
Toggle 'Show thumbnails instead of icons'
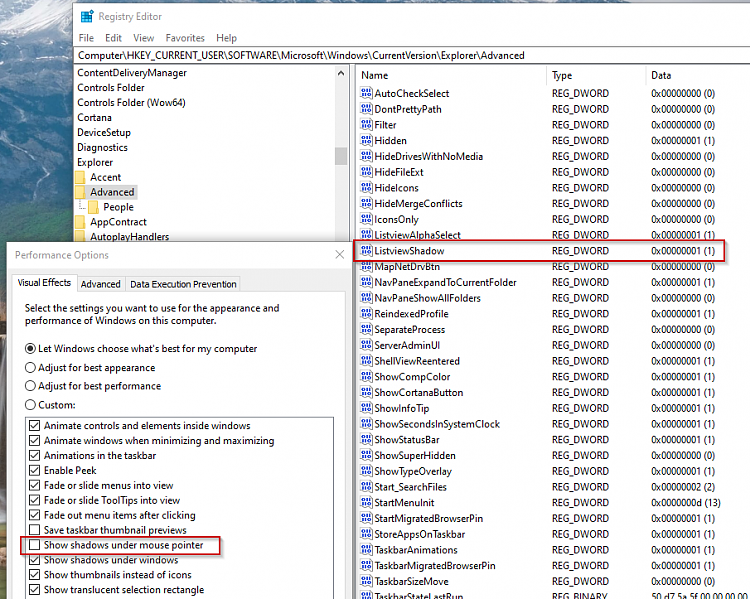coord(34,575)
